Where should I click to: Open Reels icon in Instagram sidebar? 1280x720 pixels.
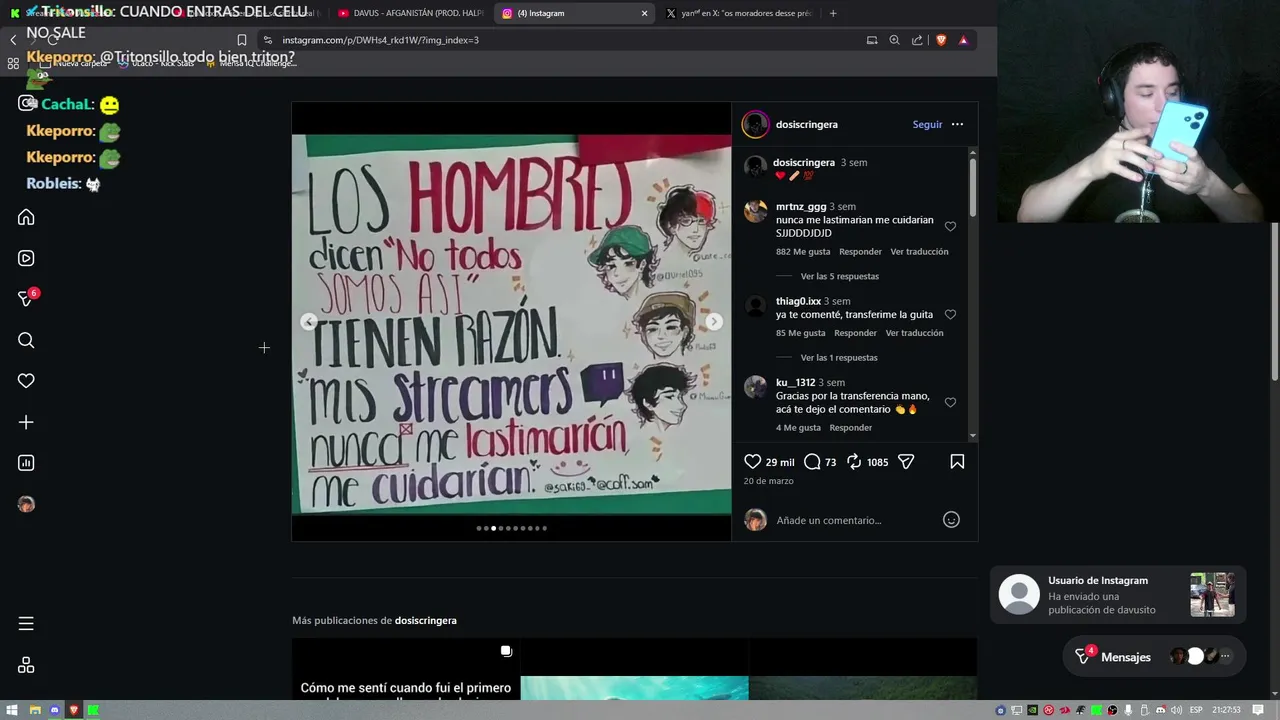(x=26, y=258)
